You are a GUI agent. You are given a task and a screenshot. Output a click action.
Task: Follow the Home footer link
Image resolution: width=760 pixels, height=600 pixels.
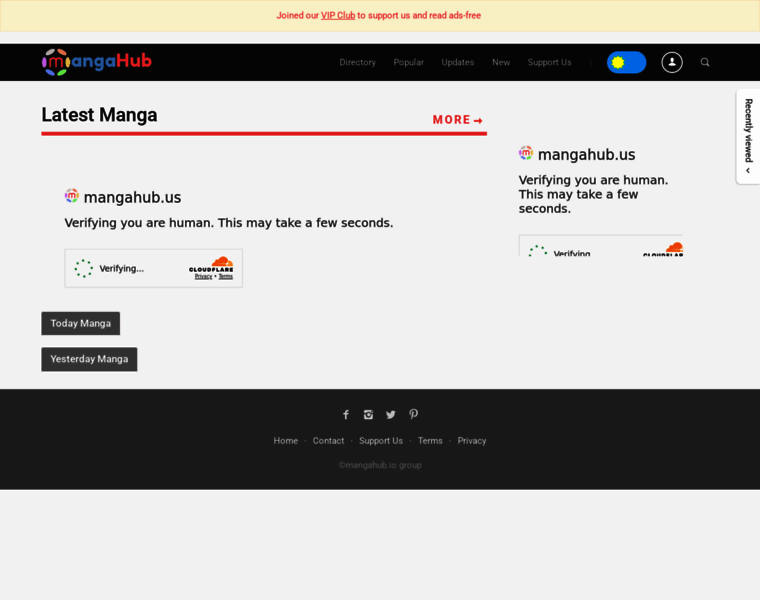[285, 441]
